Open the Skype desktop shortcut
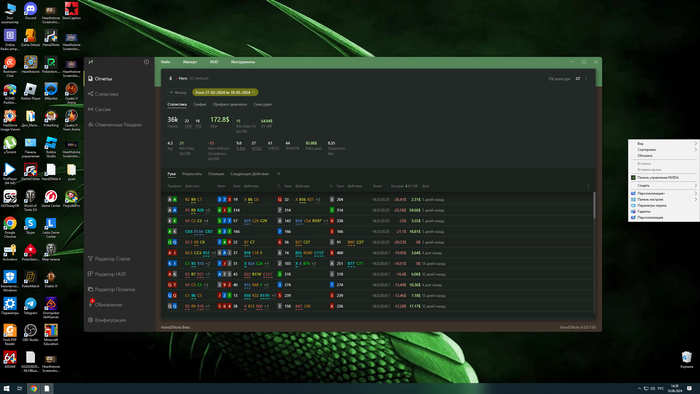Image resolution: width=700 pixels, height=394 pixels. (x=30, y=226)
